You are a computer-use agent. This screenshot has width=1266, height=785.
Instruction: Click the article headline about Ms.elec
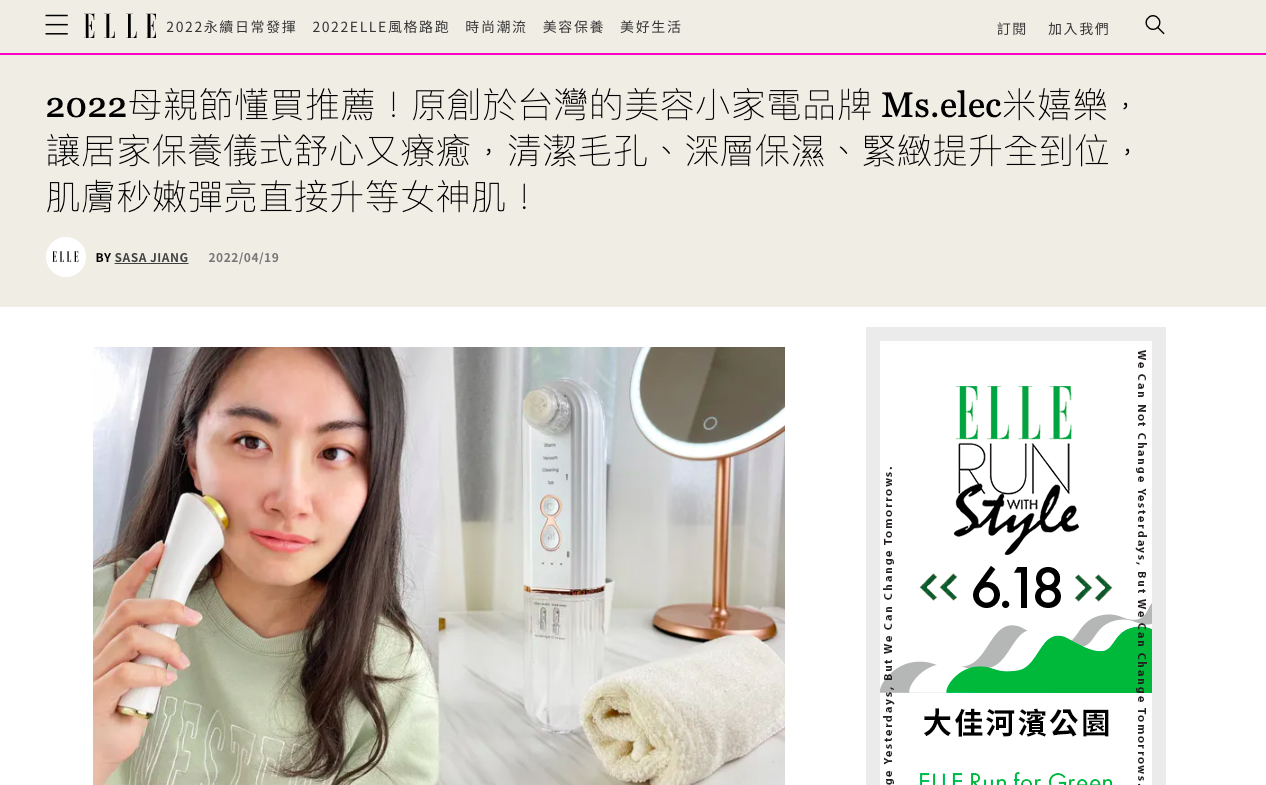pos(592,150)
